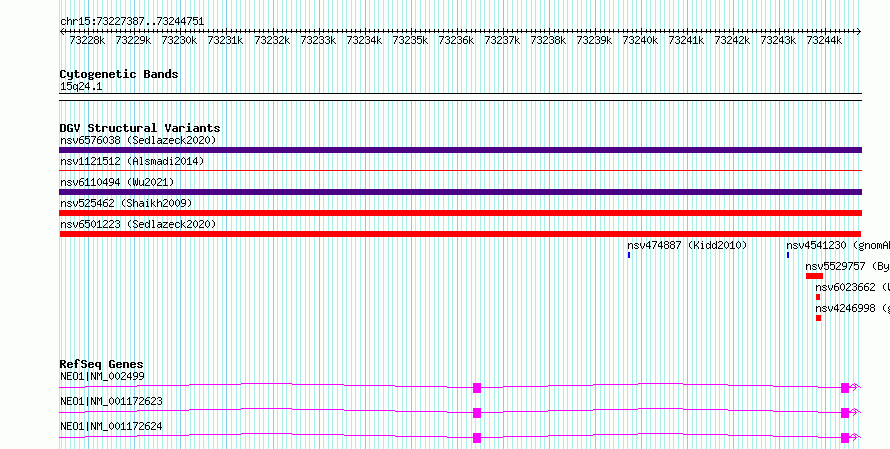This screenshot has width=890, height=449.
Task: Open variant label nsv6501223 (Sedlazeck2020)
Action: pos(138,224)
